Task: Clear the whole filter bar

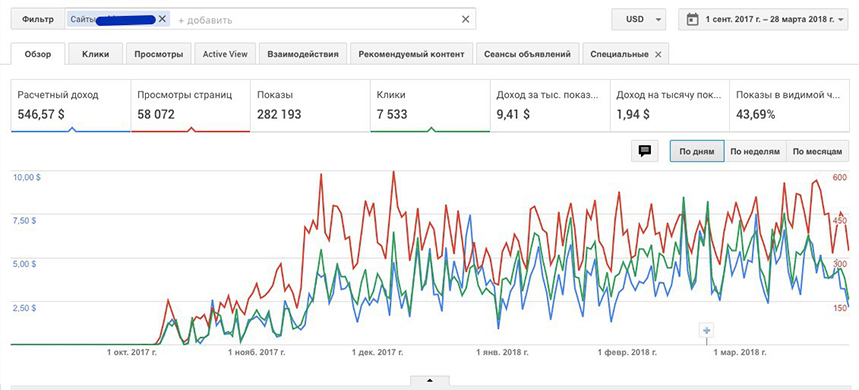Action: coord(465,19)
